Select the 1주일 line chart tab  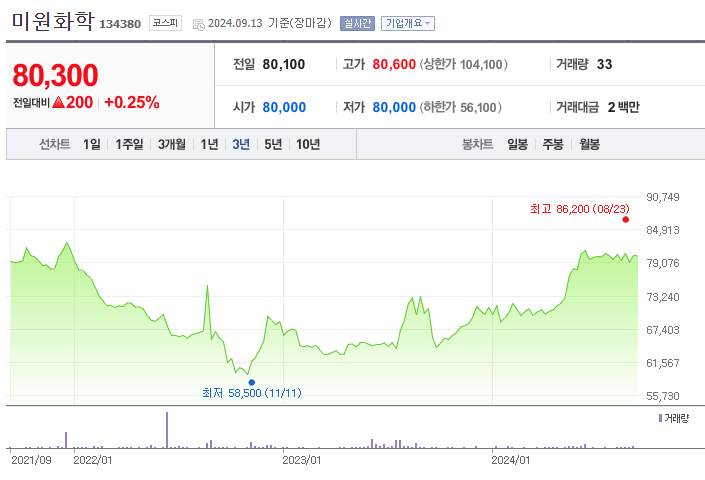(x=129, y=144)
